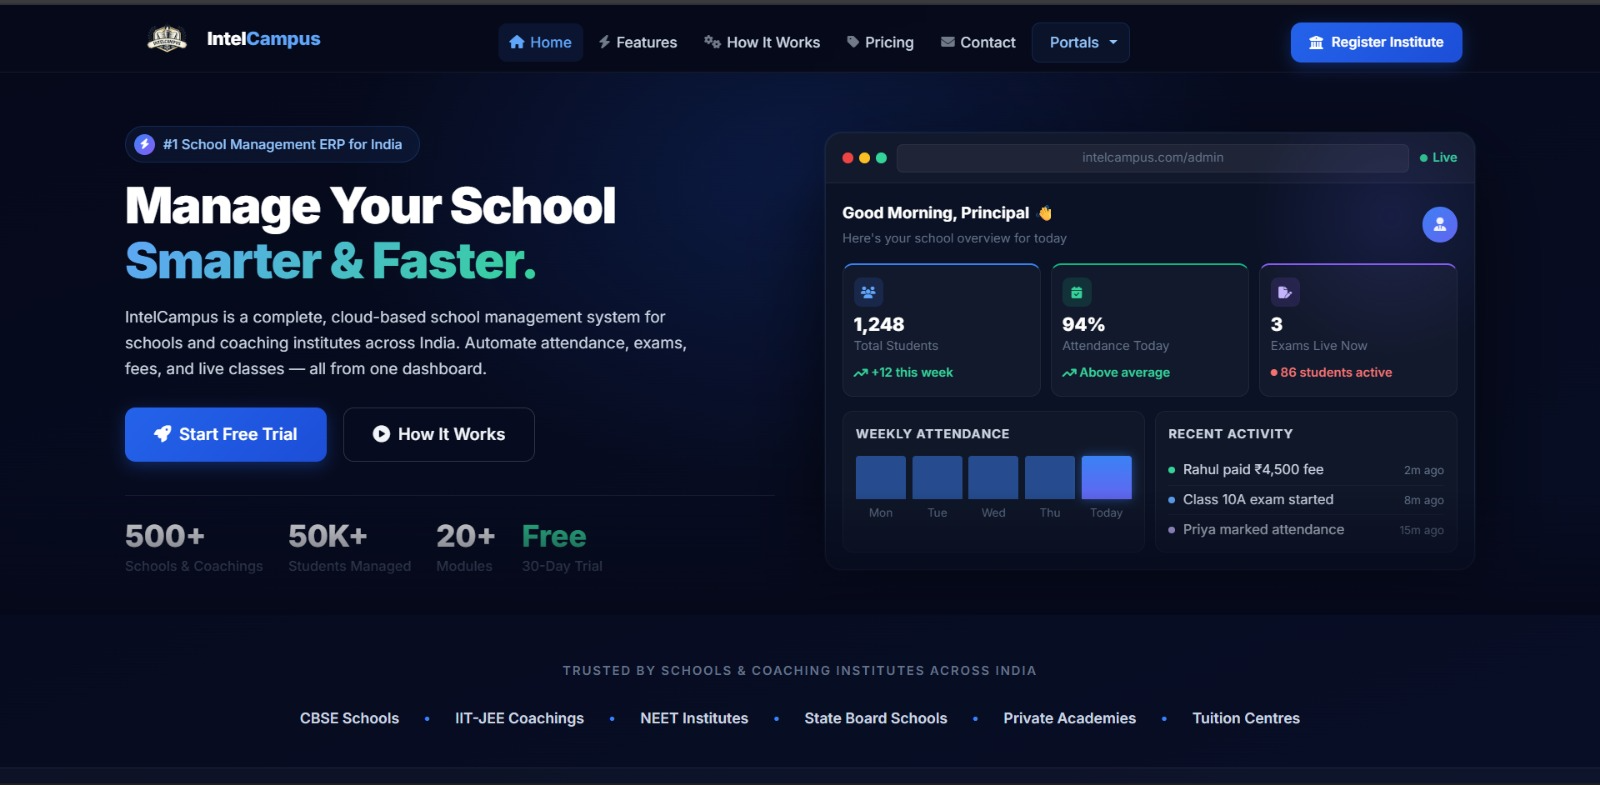Click the How It Works play button
The height and width of the screenshot is (785, 1600).
coord(438,435)
